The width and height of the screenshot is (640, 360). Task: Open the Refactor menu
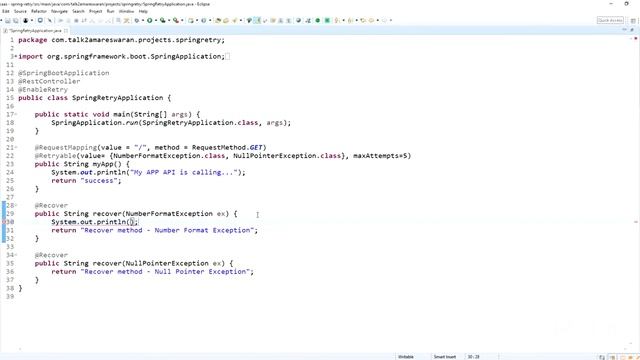[x=39, y=11]
